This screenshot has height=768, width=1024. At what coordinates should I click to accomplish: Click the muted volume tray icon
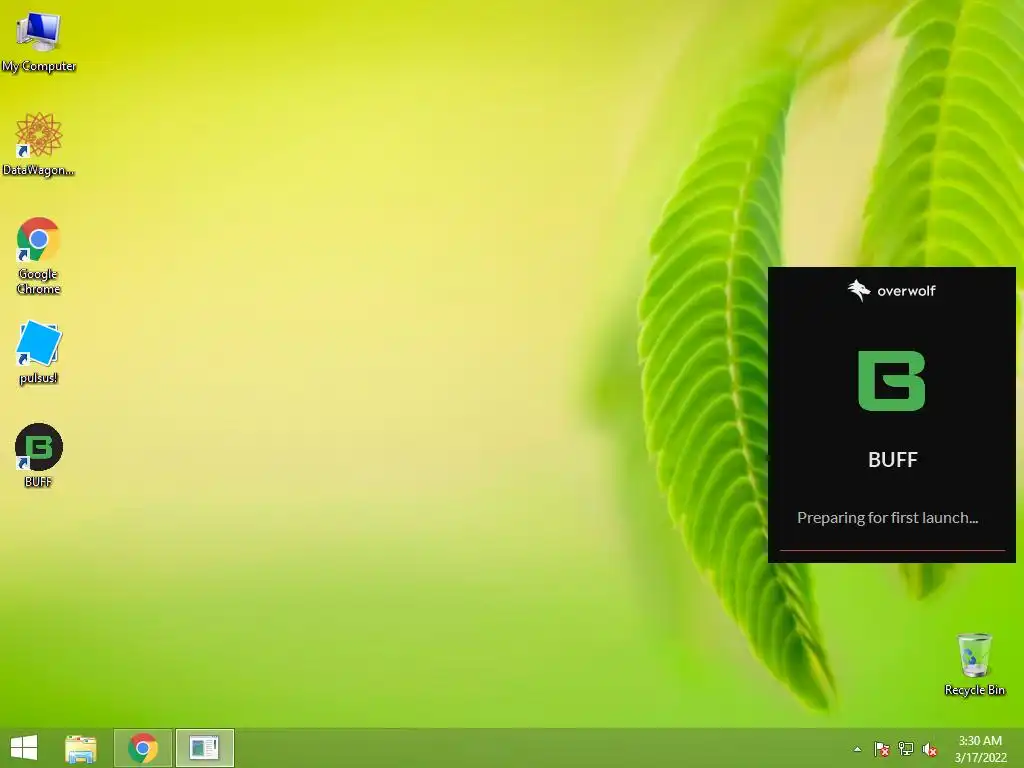(930, 749)
